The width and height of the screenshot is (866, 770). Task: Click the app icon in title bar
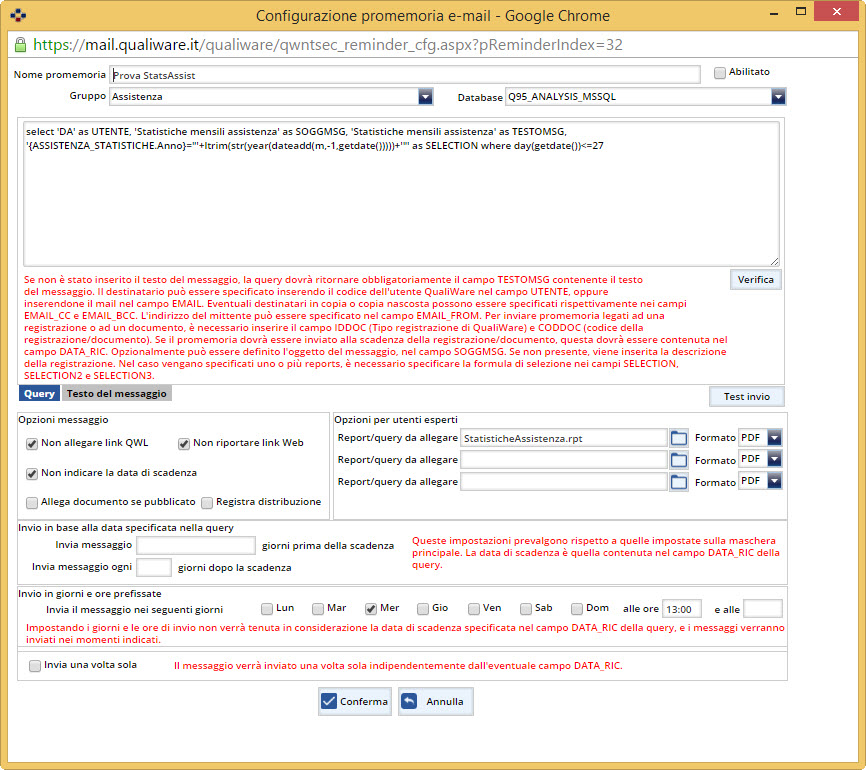pos(17,15)
